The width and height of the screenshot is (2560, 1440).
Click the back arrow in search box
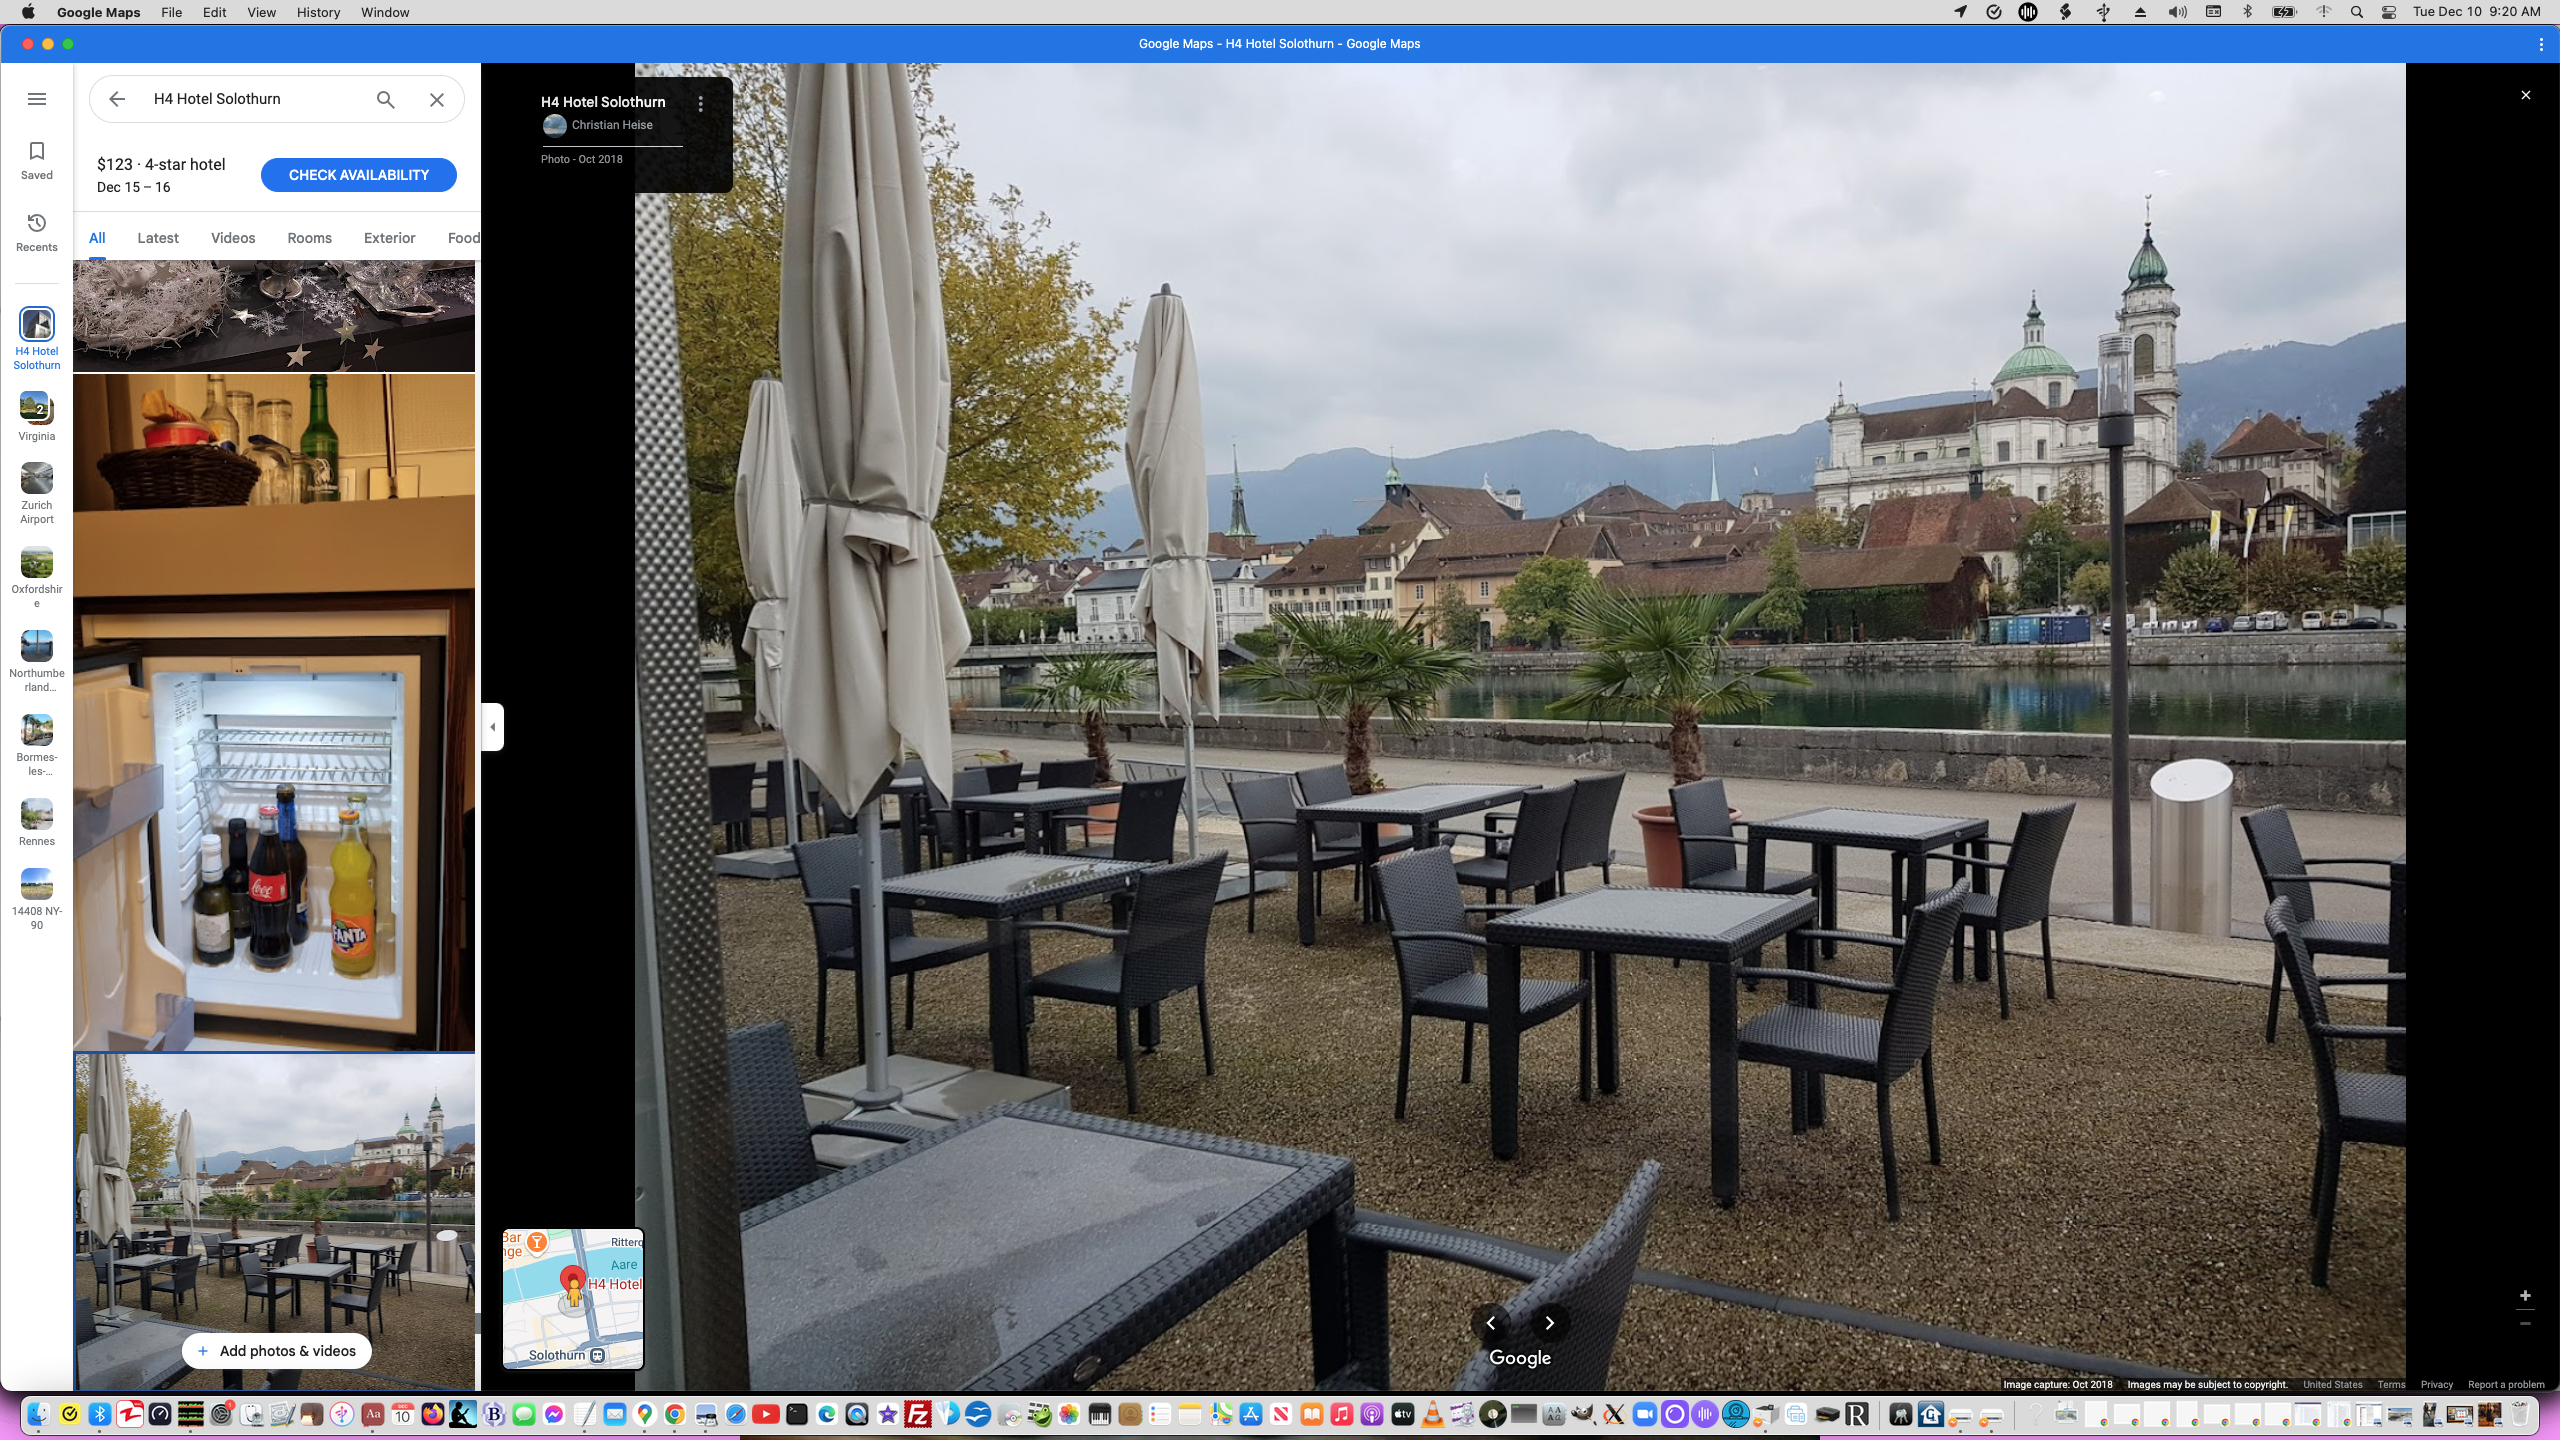117,99
